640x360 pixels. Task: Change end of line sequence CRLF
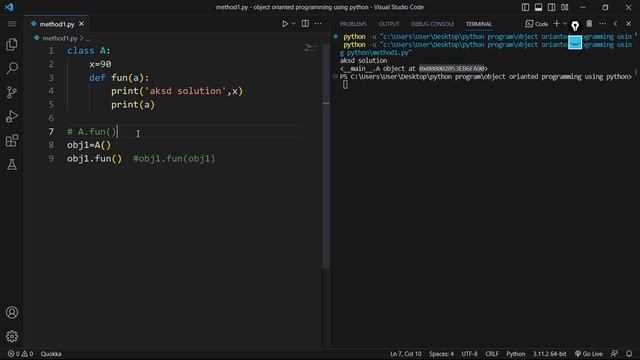pyautogui.click(x=492, y=354)
